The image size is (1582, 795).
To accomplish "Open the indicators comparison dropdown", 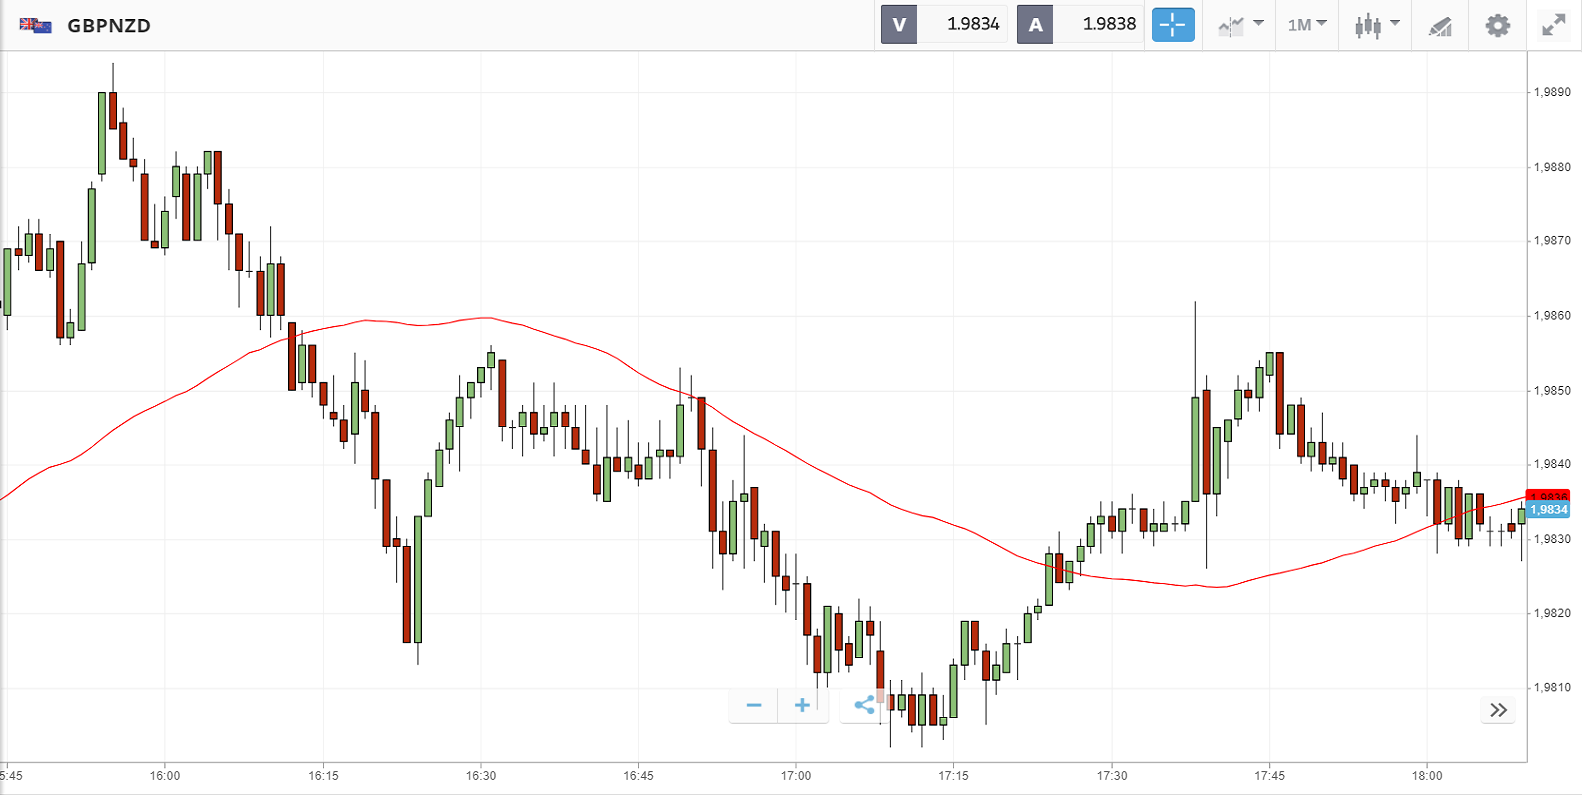I will click(1241, 25).
